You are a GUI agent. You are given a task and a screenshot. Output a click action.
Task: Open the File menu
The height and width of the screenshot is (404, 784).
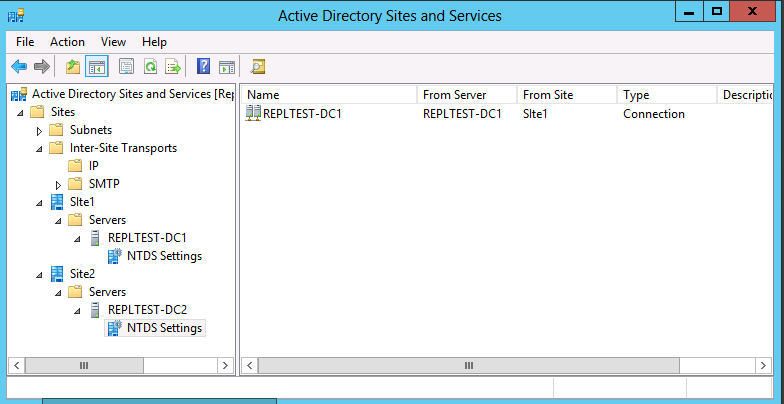point(25,42)
